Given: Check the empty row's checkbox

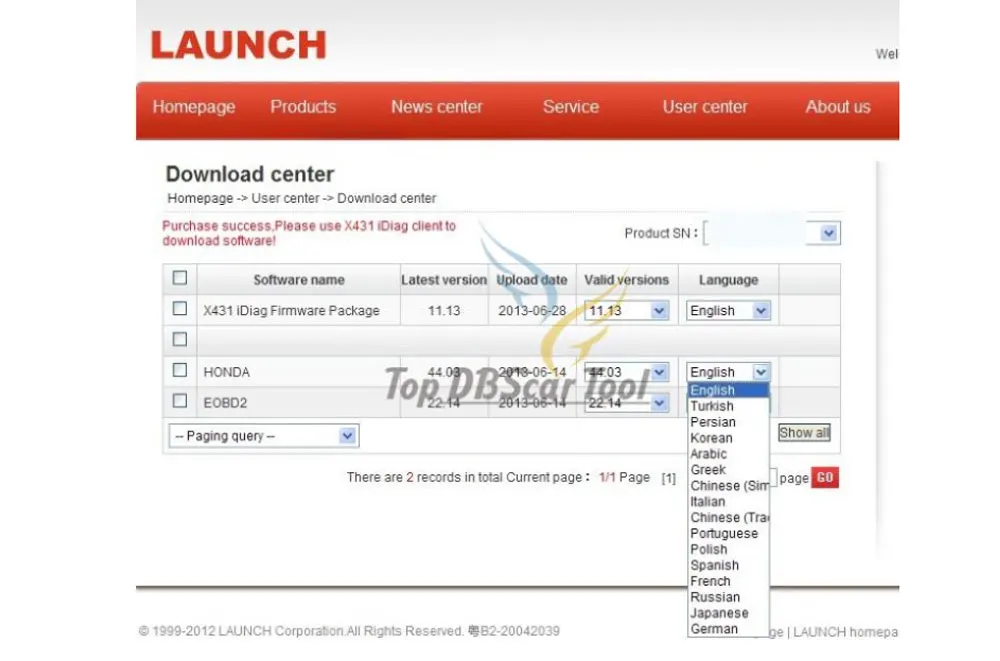Looking at the screenshot, I should pos(180,339).
